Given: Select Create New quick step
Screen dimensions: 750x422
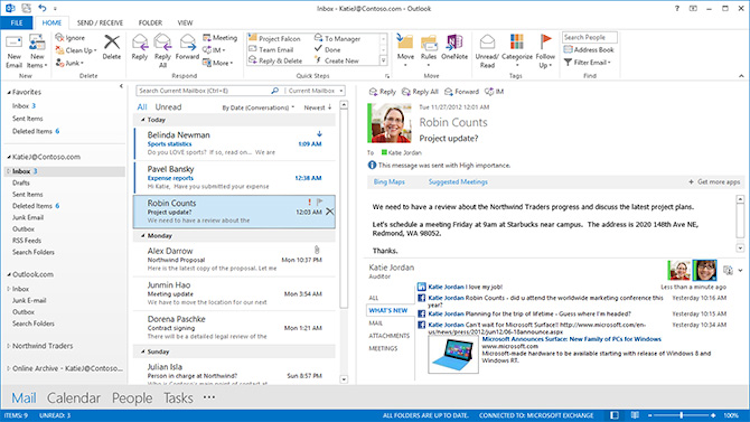Looking at the screenshot, I should point(337,61).
